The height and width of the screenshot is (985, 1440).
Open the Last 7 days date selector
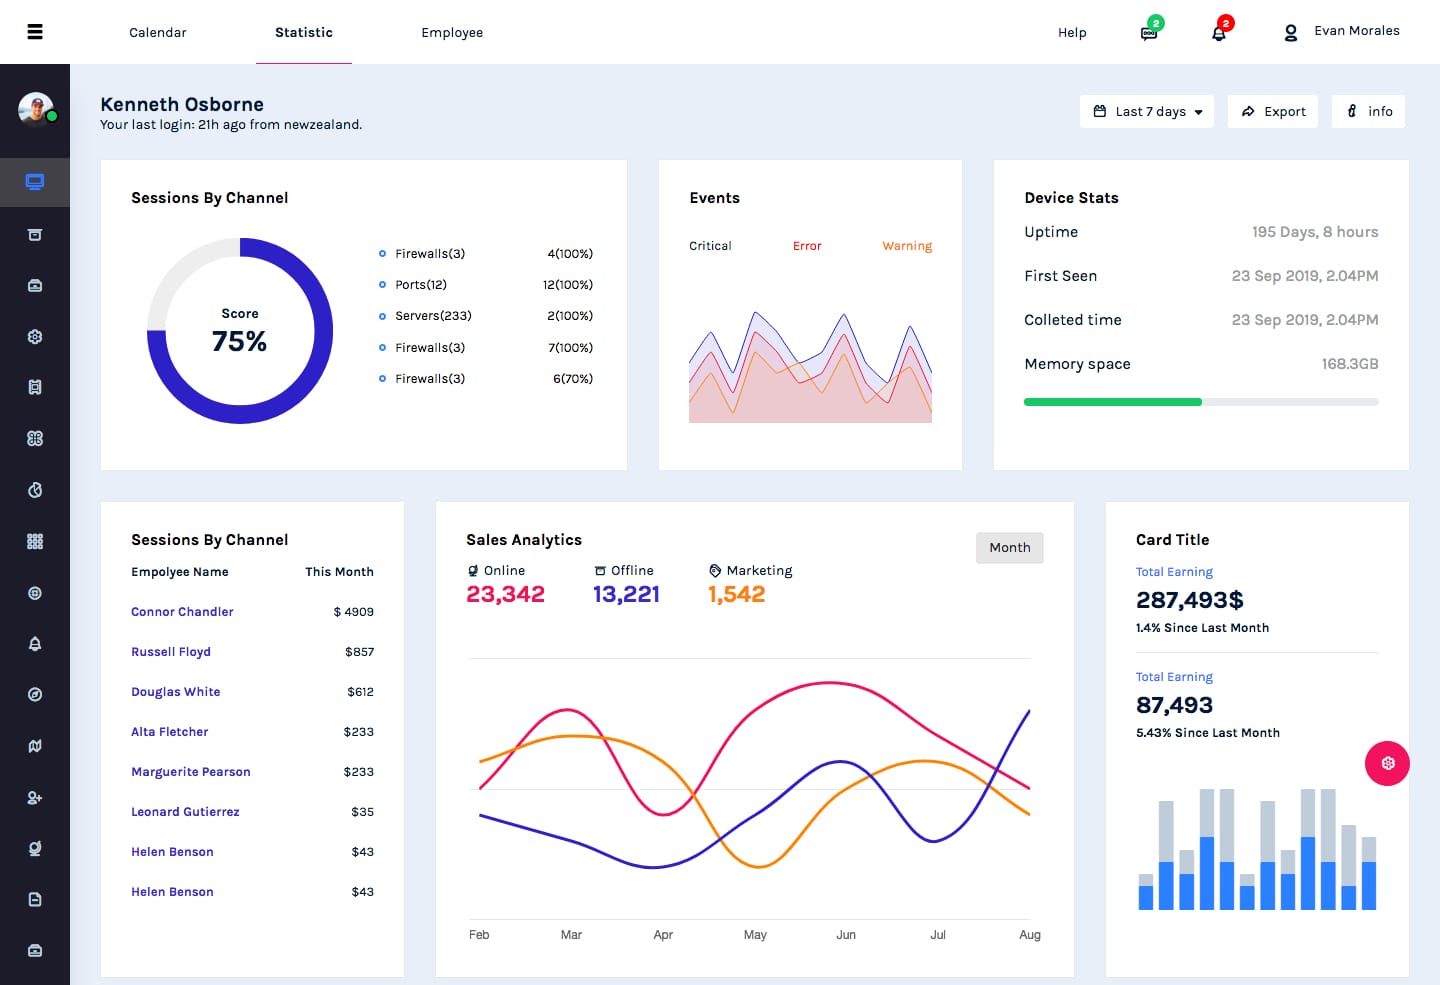point(1146,111)
